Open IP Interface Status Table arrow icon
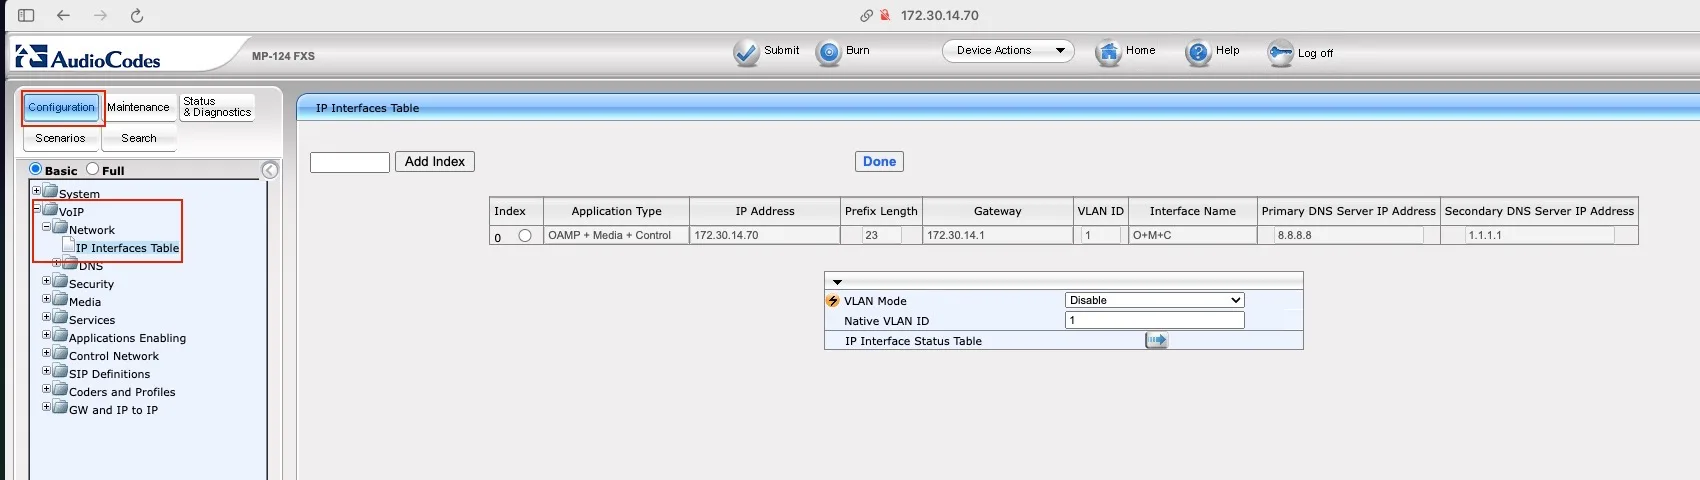The height and width of the screenshot is (480, 1700). 1156,340
